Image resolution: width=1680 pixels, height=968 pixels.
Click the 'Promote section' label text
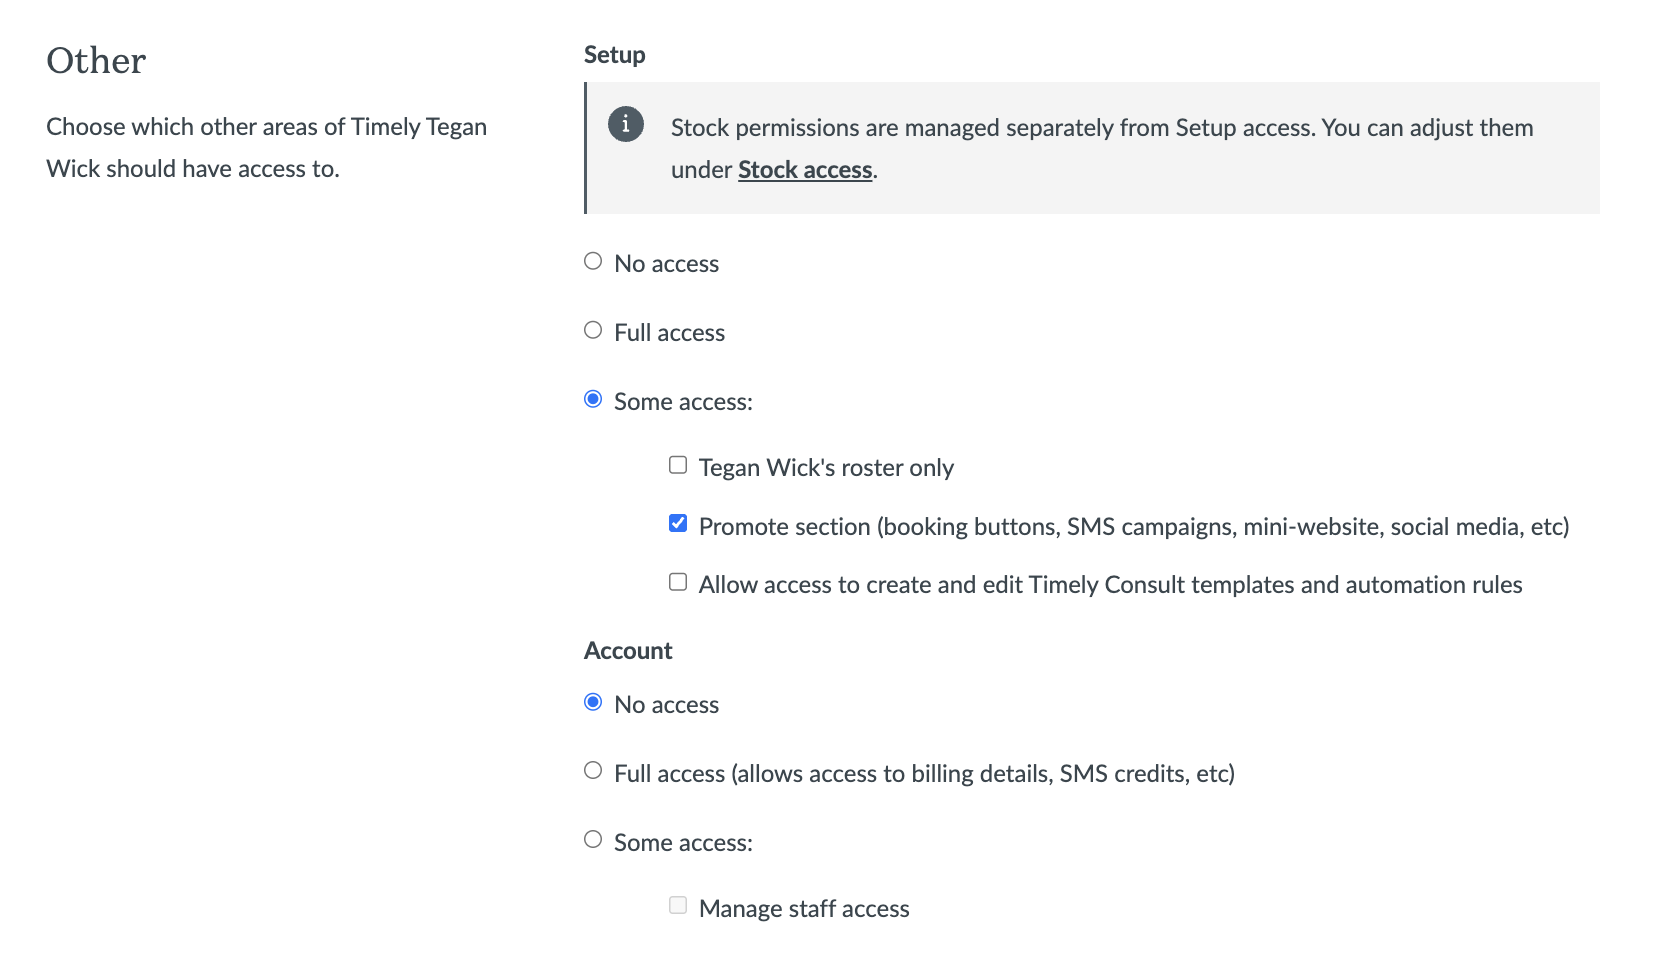click(1133, 527)
